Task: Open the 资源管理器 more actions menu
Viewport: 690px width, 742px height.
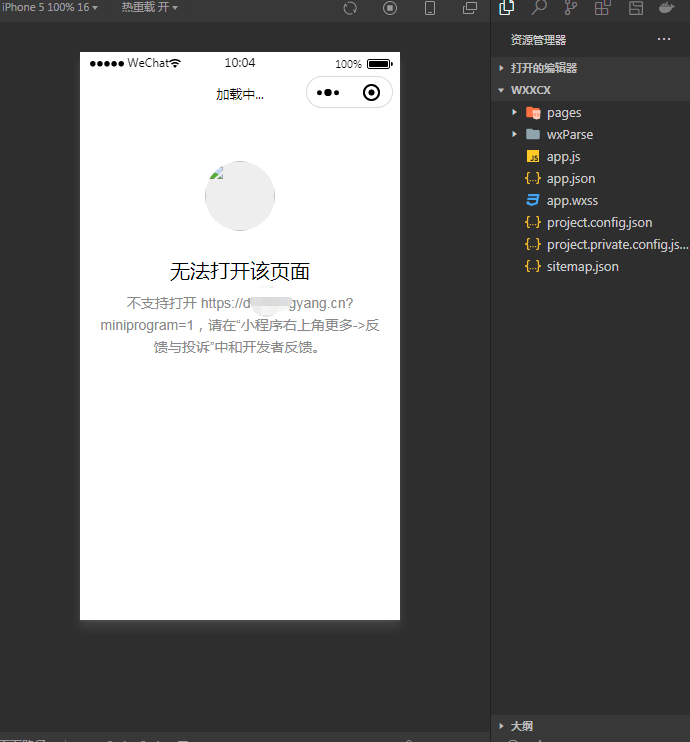Action: coord(664,39)
